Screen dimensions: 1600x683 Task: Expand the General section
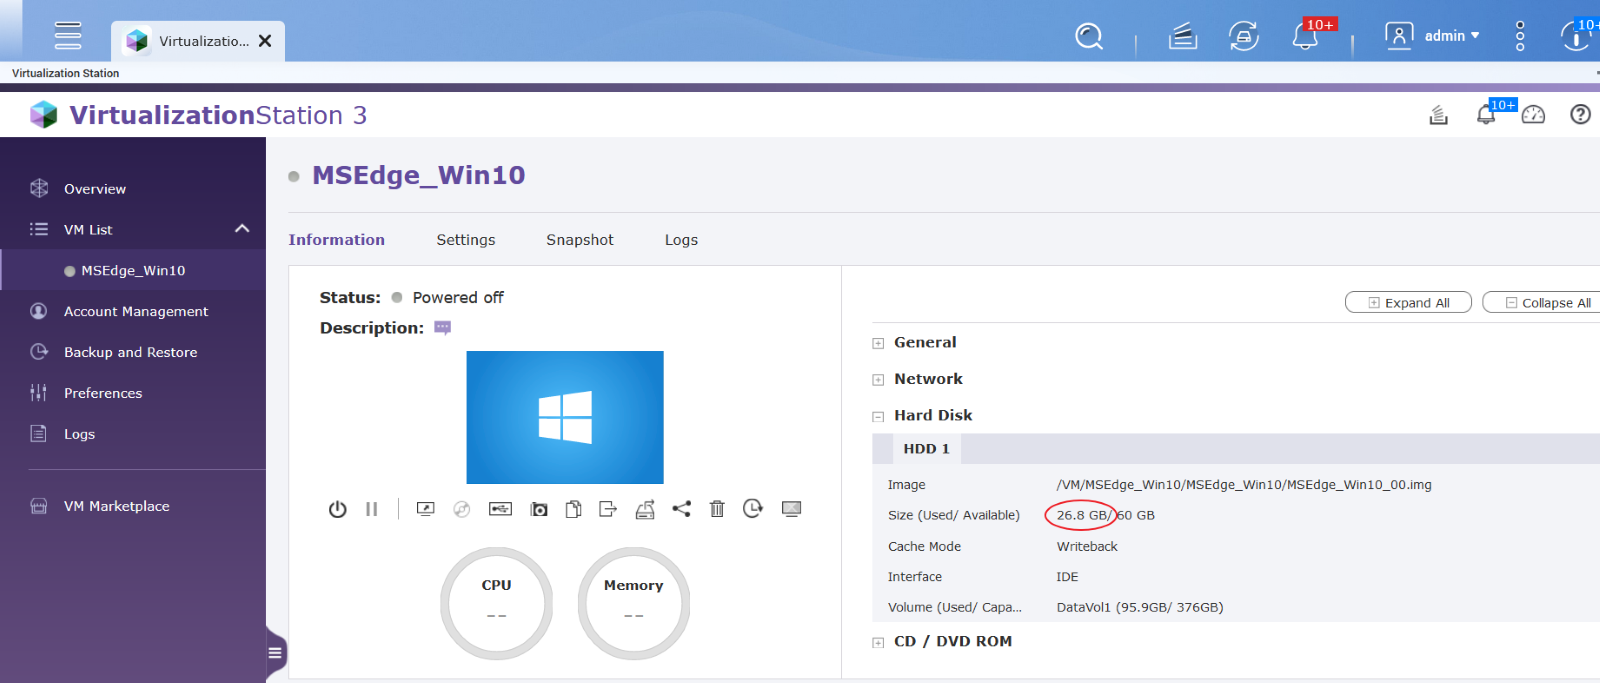coord(878,343)
